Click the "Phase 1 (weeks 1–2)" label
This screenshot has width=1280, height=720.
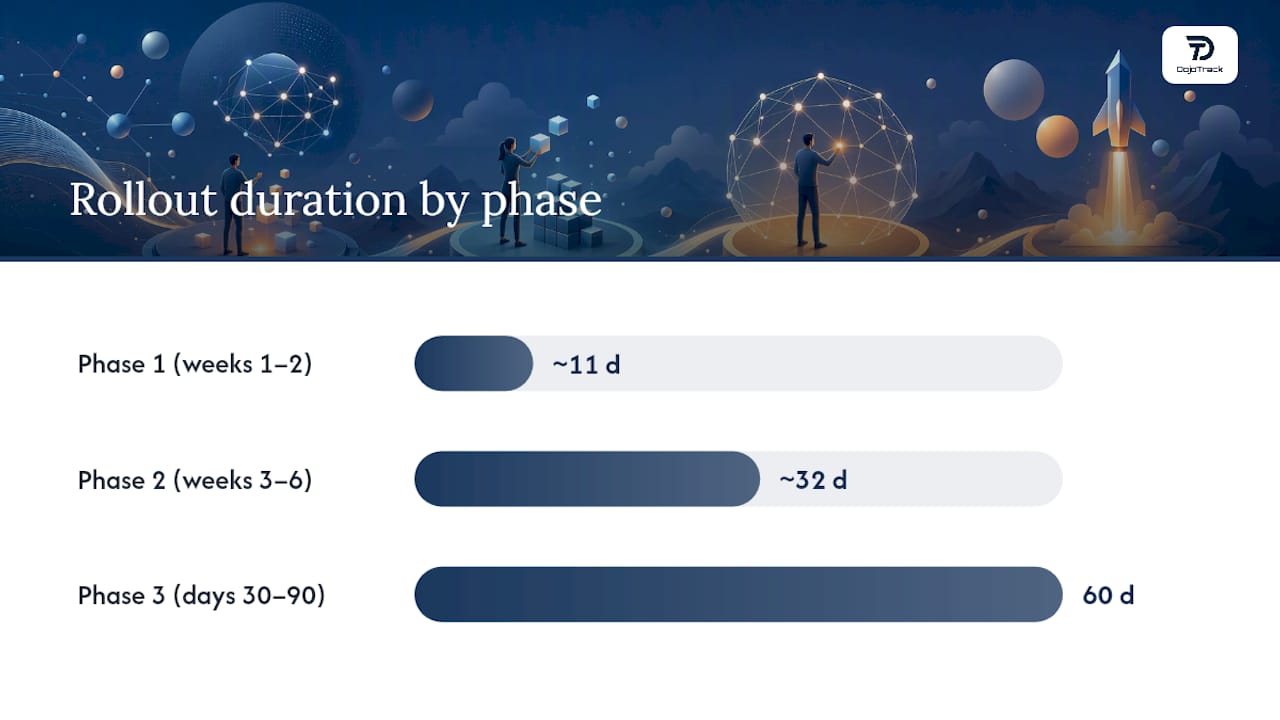[195, 364]
